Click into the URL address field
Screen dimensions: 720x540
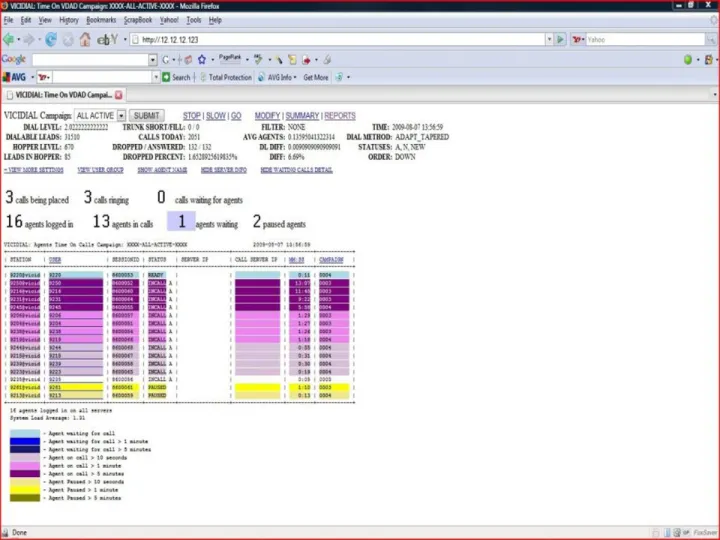[340, 39]
